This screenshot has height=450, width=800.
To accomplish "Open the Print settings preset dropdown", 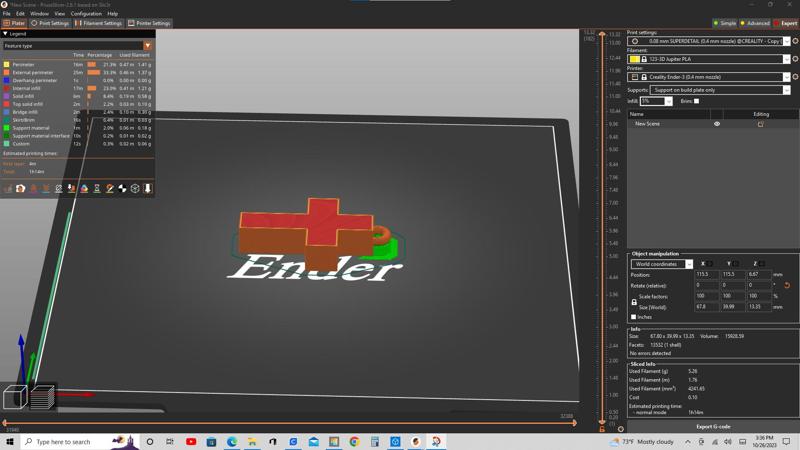I will (786, 41).
